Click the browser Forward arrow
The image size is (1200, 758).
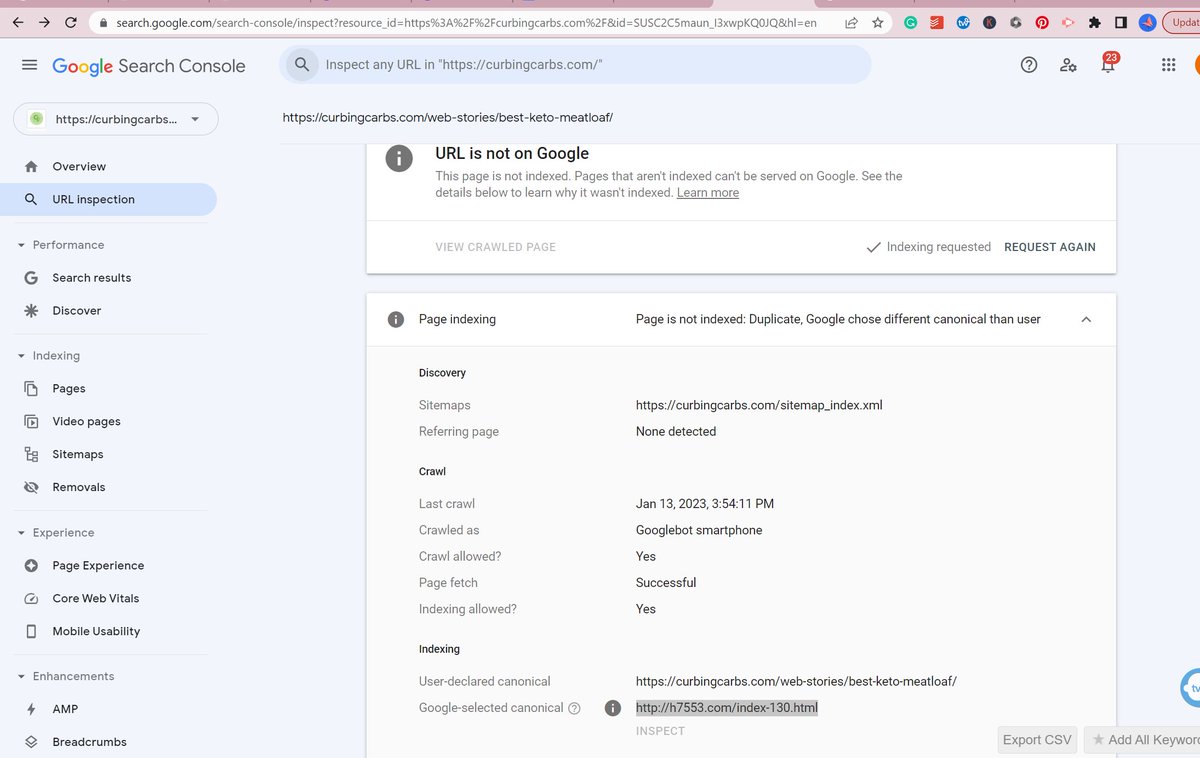pos(44,22)
